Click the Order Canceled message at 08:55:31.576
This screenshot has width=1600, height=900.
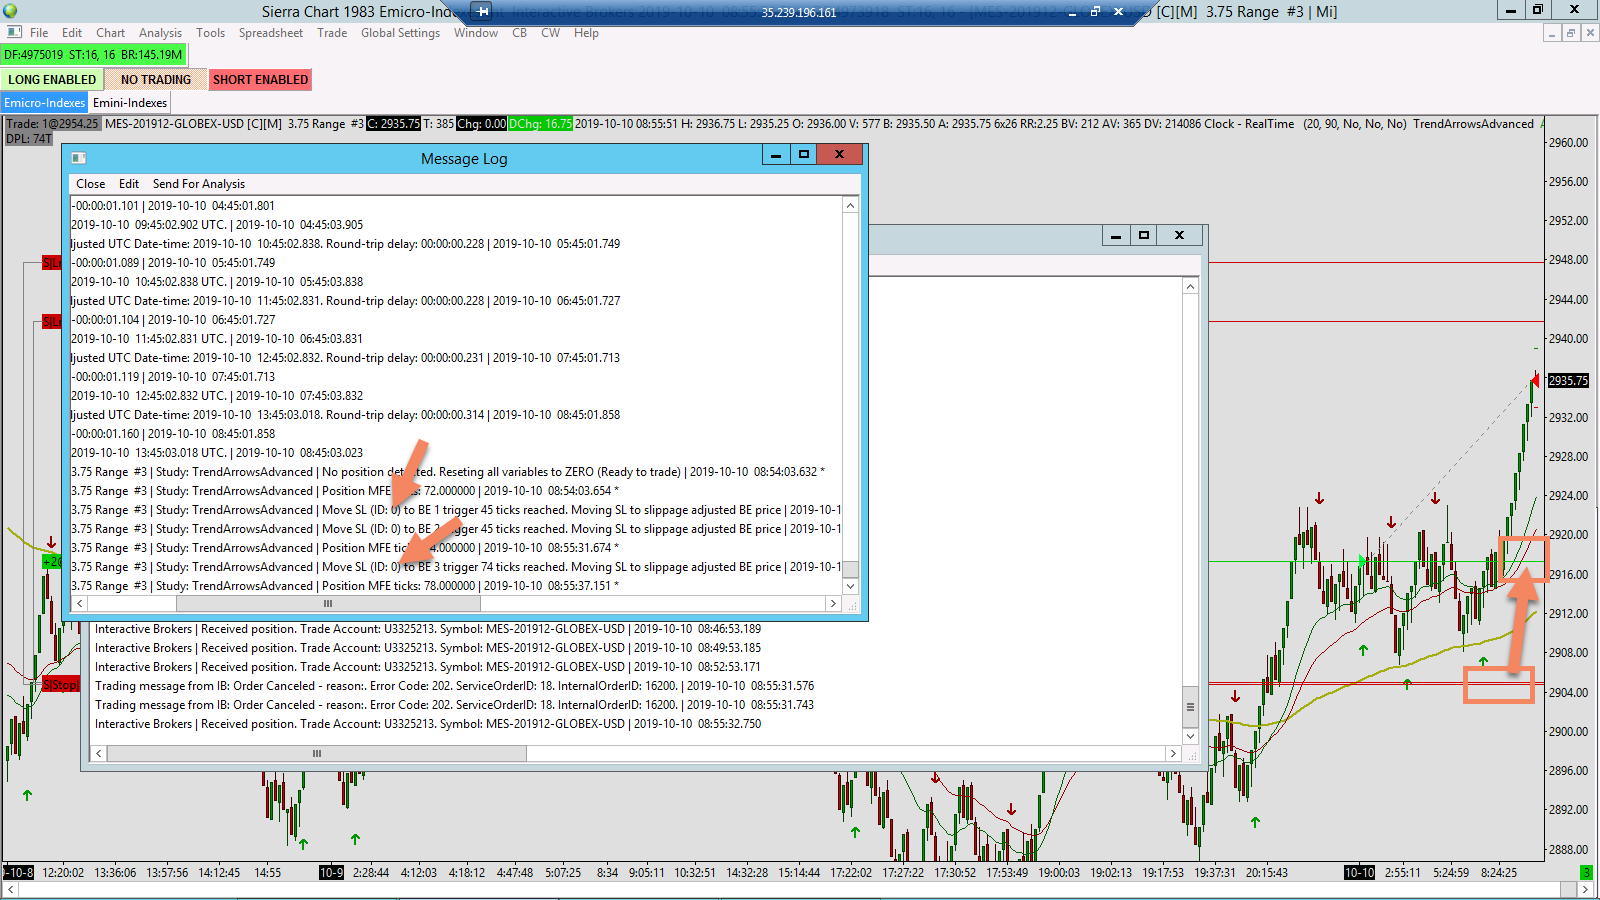click(454, 686)
